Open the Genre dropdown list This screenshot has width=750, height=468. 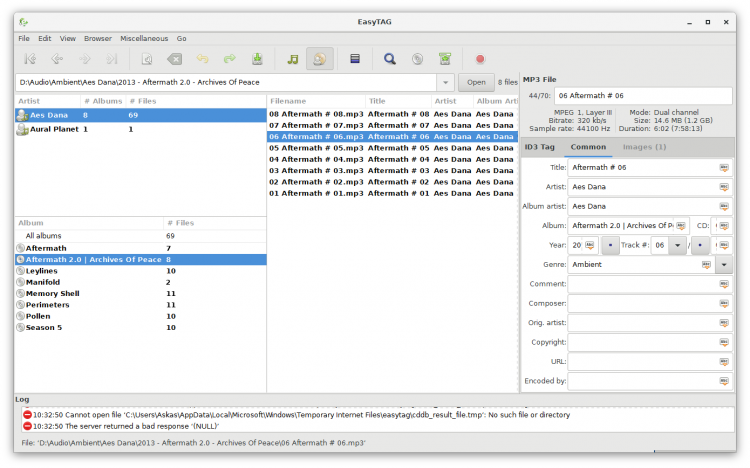724,265
